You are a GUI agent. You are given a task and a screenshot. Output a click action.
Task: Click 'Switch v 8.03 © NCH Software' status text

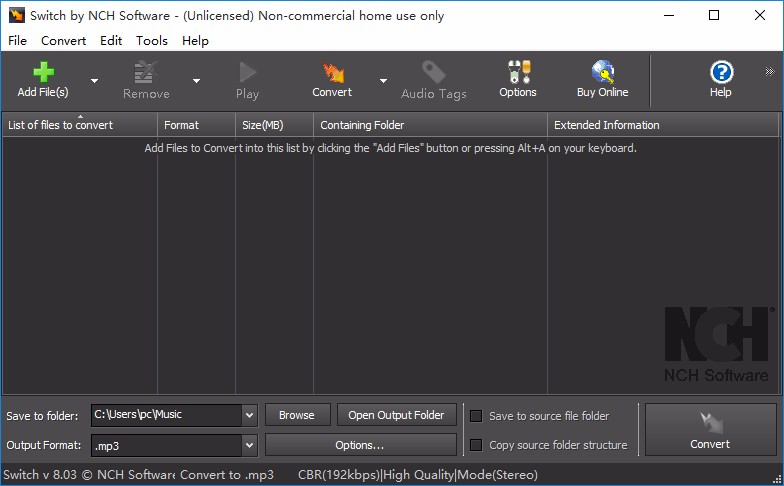point(89,474)
